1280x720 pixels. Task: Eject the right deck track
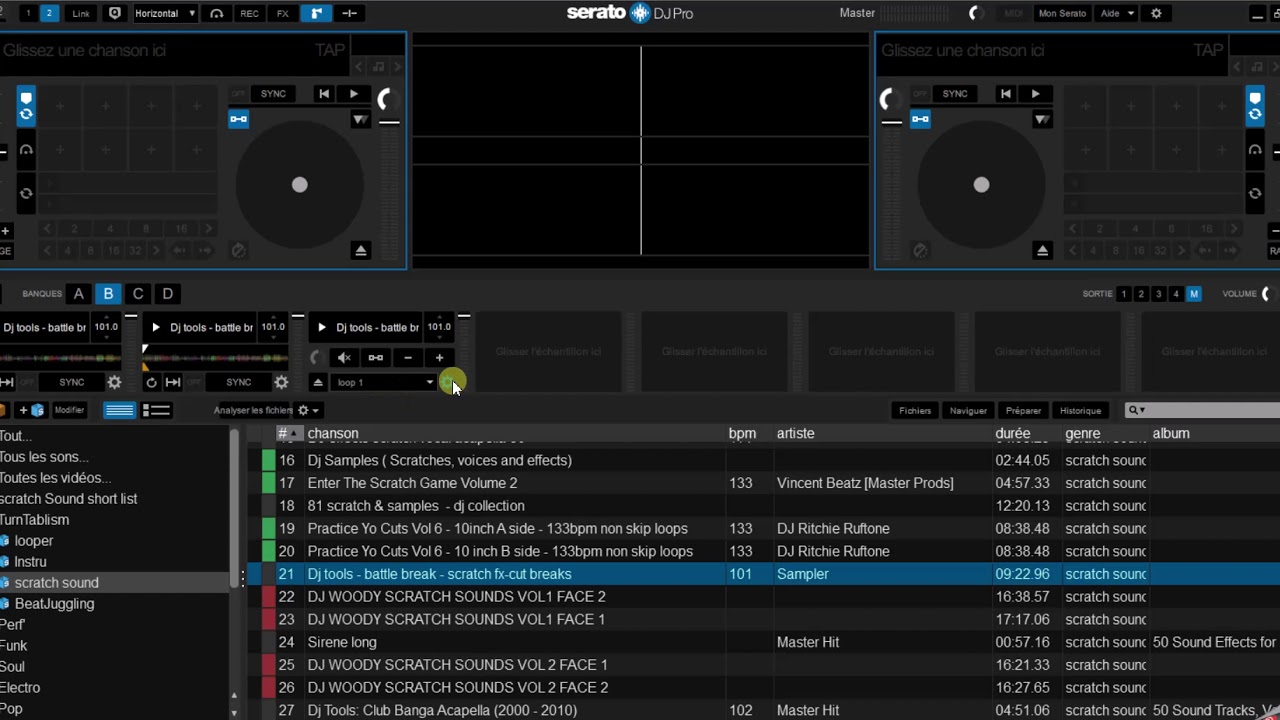tap(1043, 250)
